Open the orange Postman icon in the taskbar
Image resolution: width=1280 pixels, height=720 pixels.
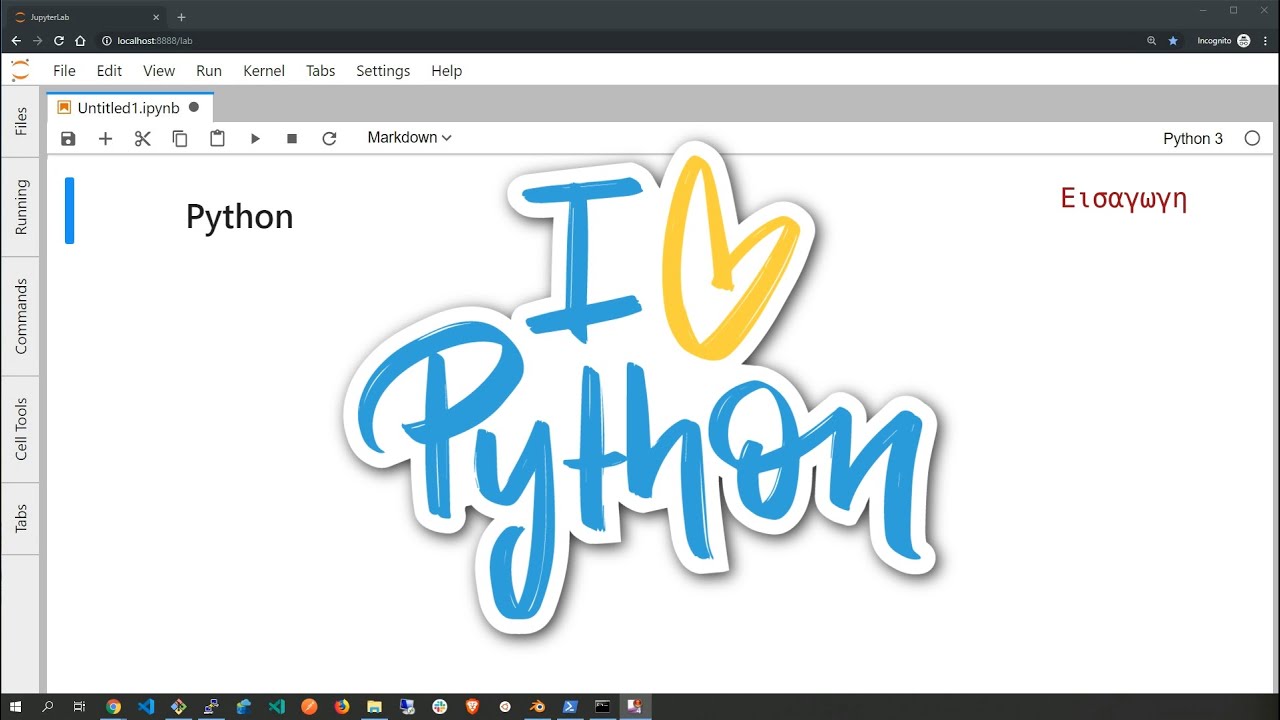pyautogui.click(x=309, y=707)
